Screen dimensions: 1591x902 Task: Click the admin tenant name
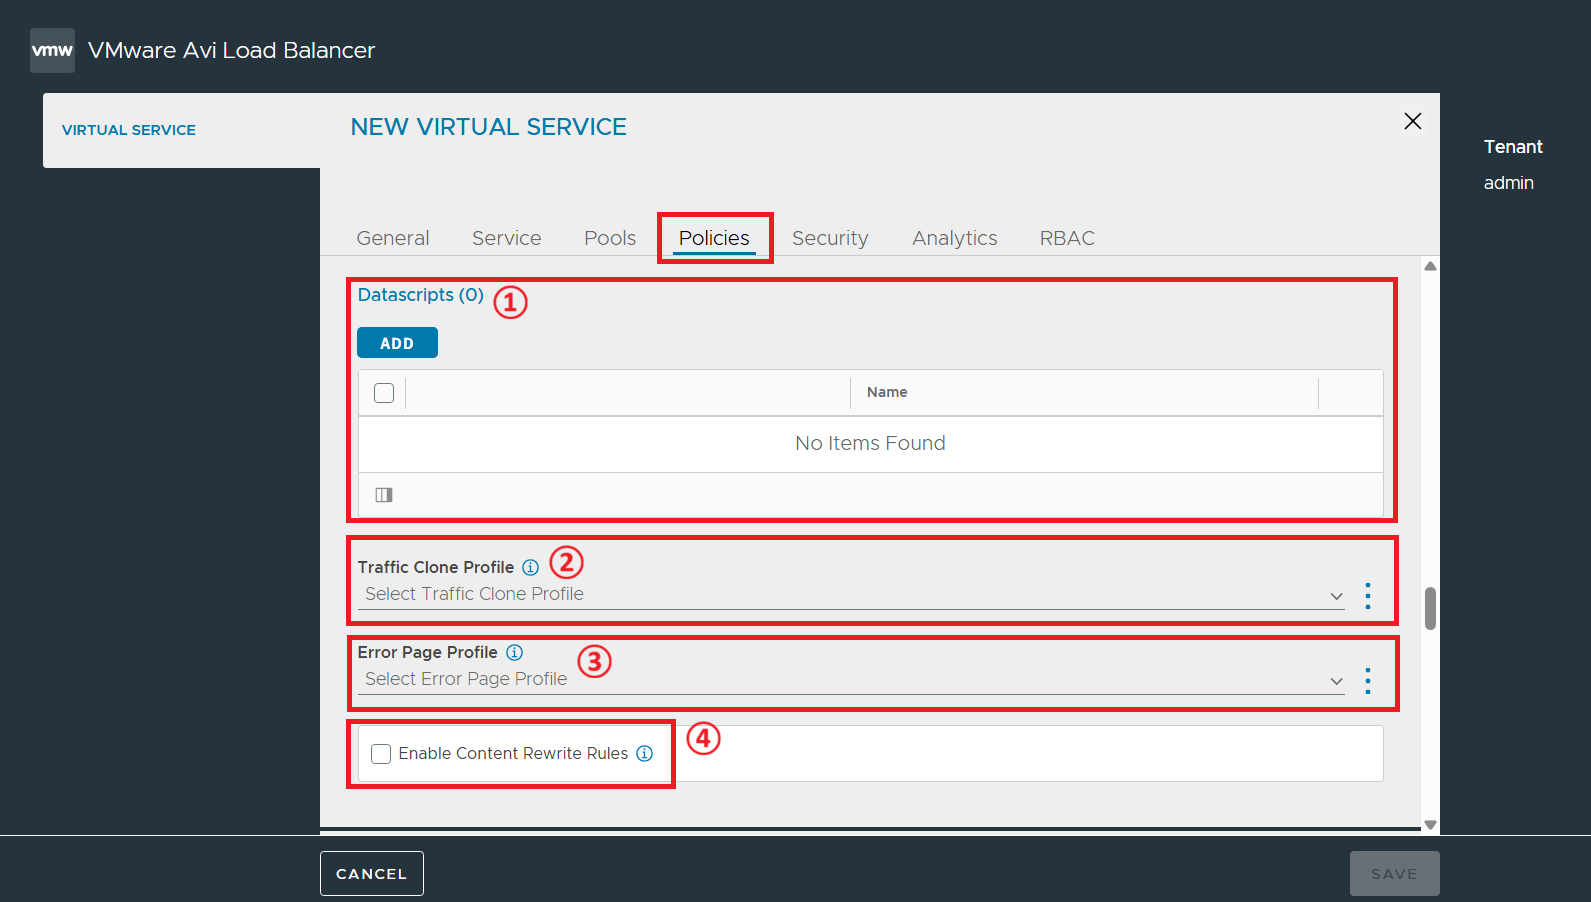pyautogui.click(x=1509, y=183)
